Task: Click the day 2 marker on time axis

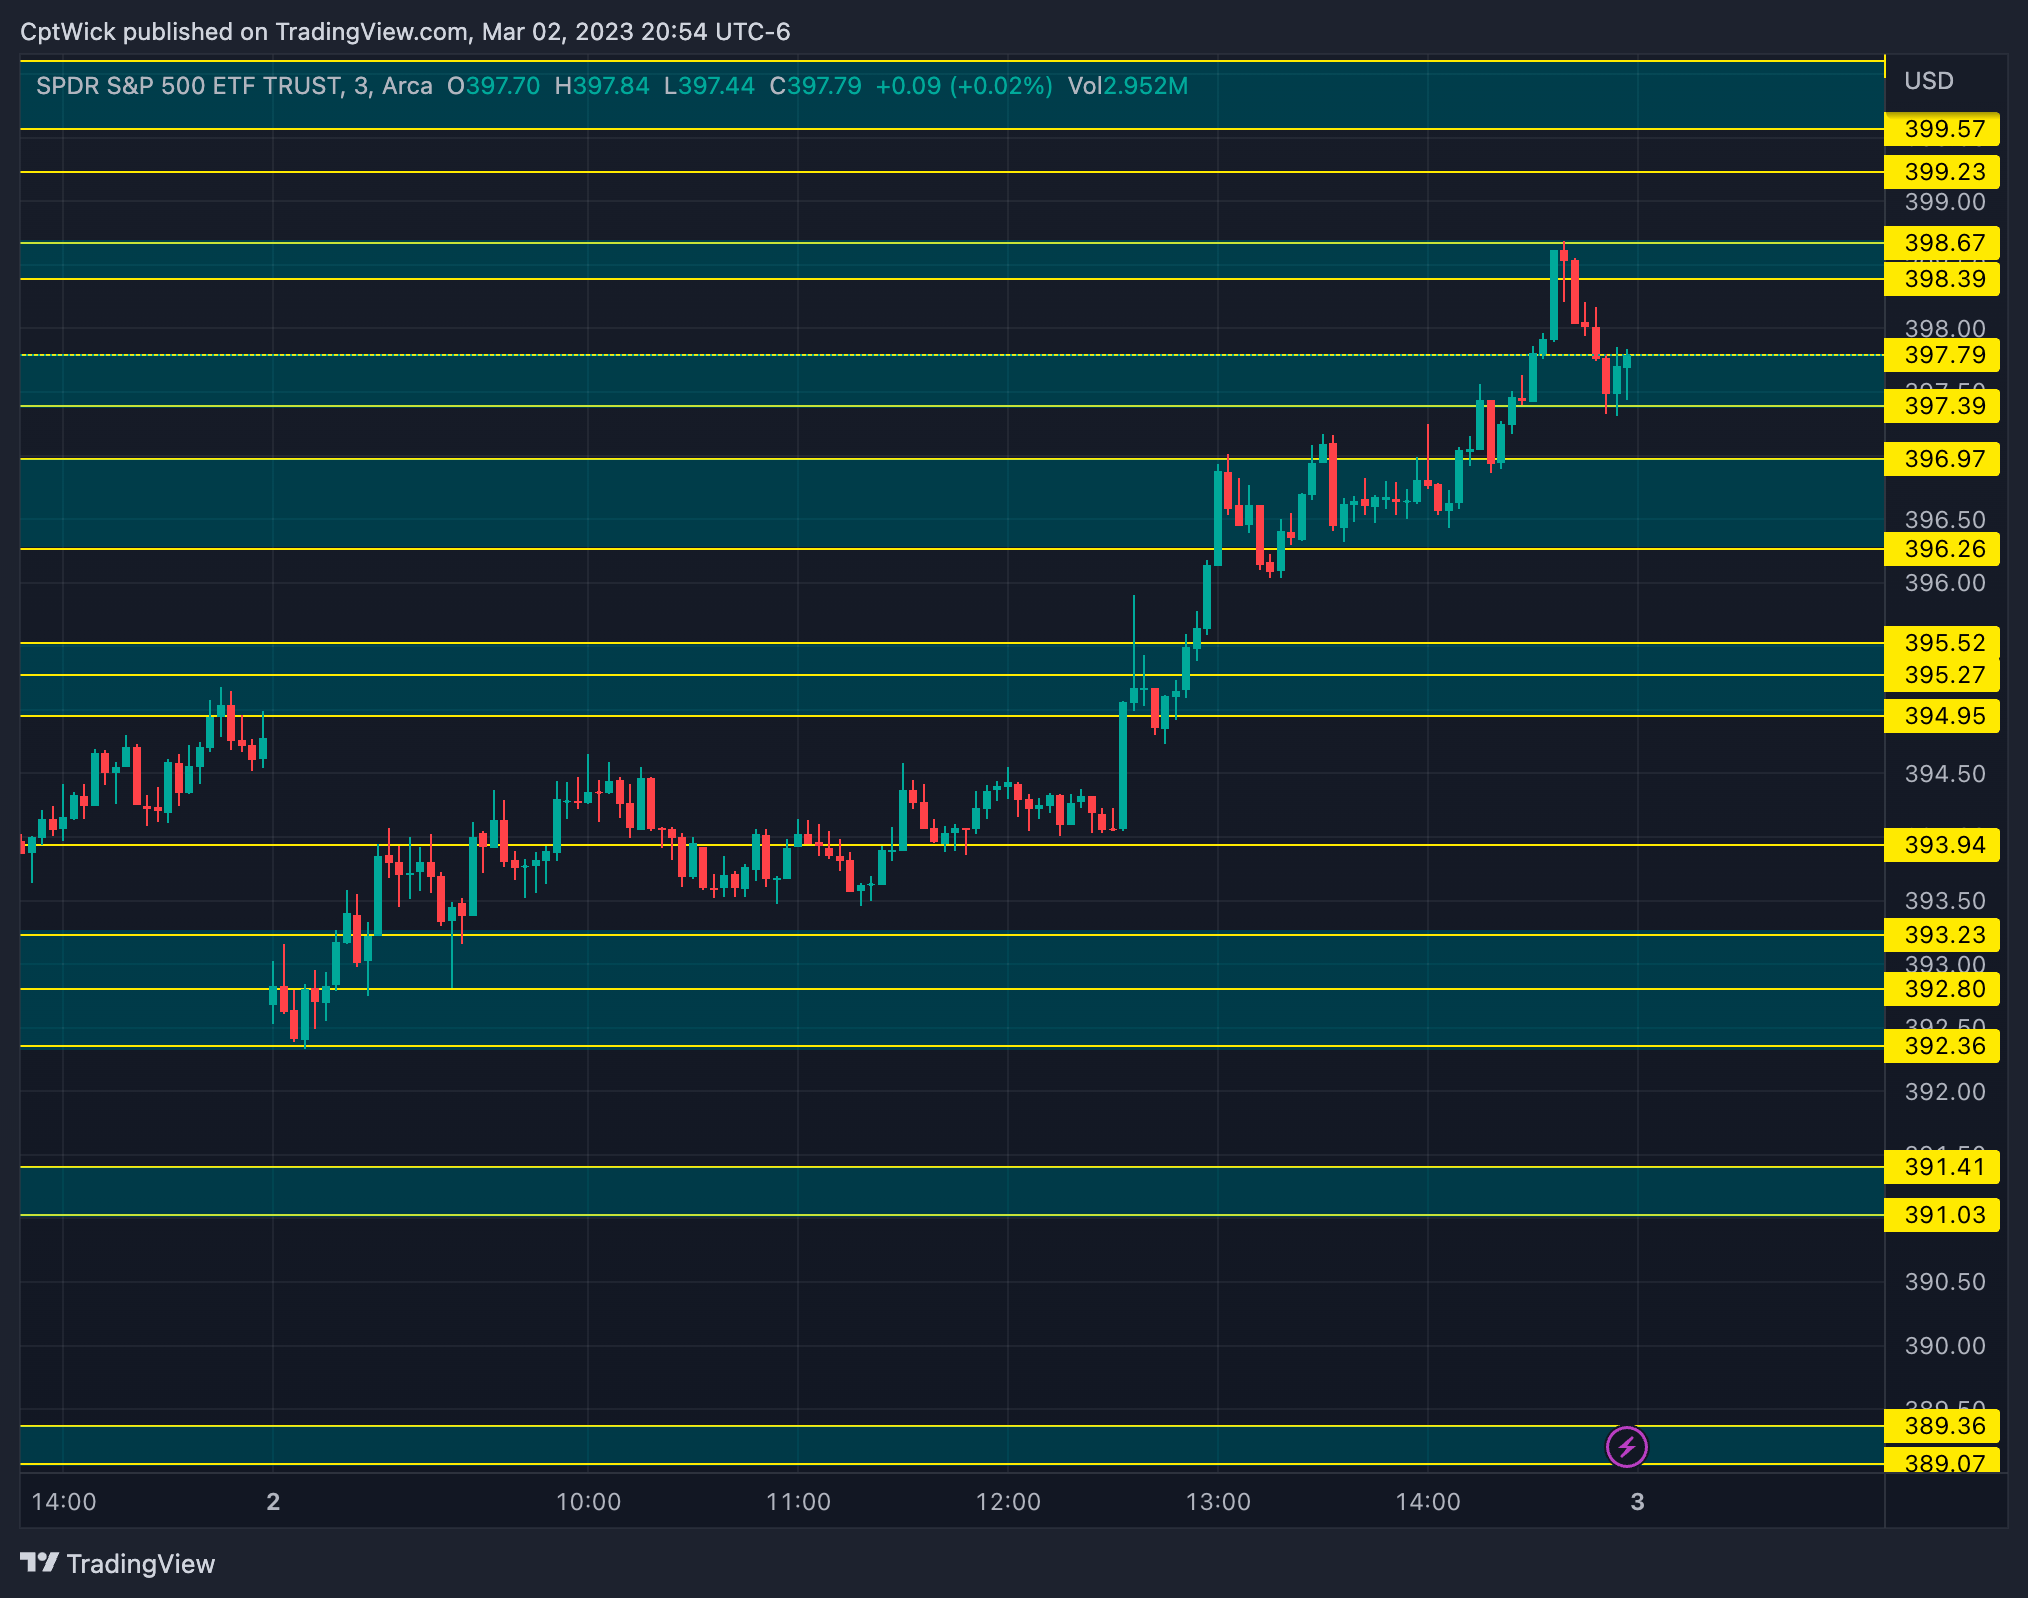Action: pyautogui.click(x=273, y=1502)
